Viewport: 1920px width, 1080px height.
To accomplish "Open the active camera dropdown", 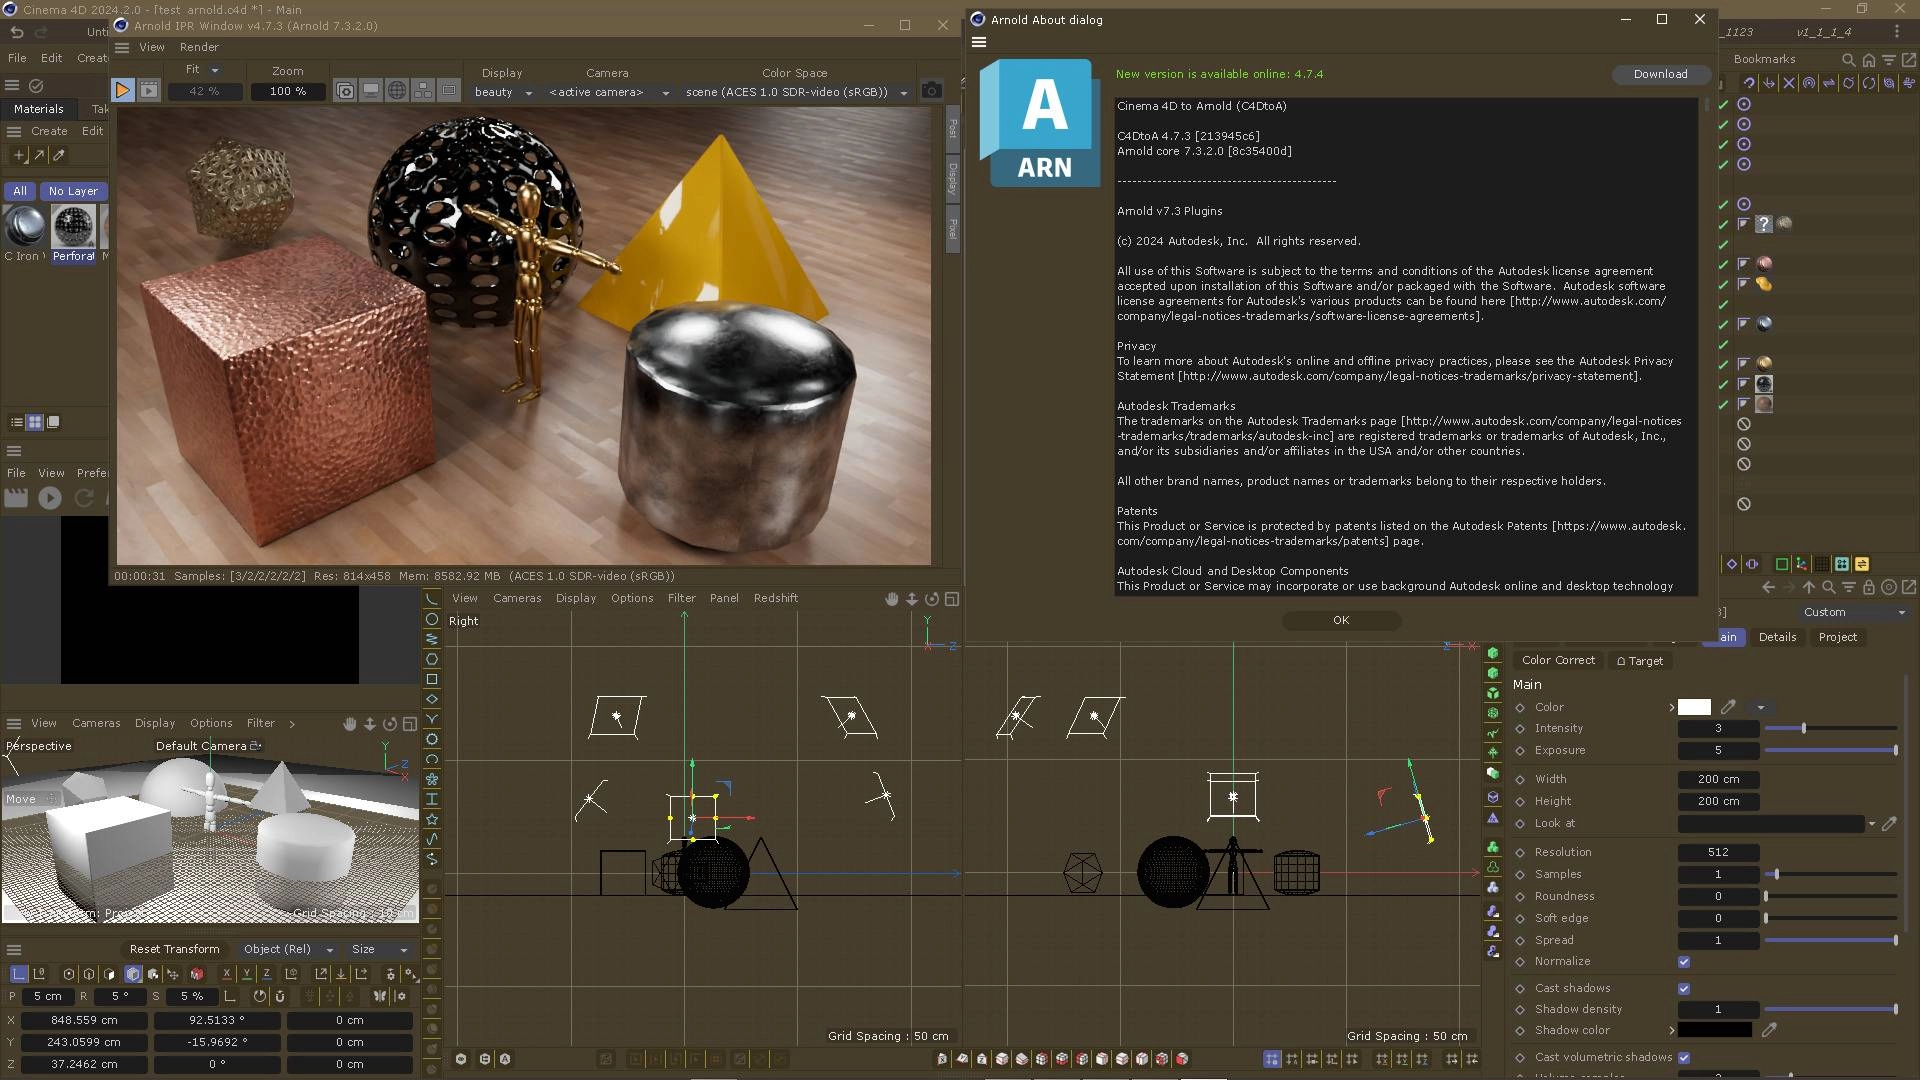I will (x=608, y=92).
